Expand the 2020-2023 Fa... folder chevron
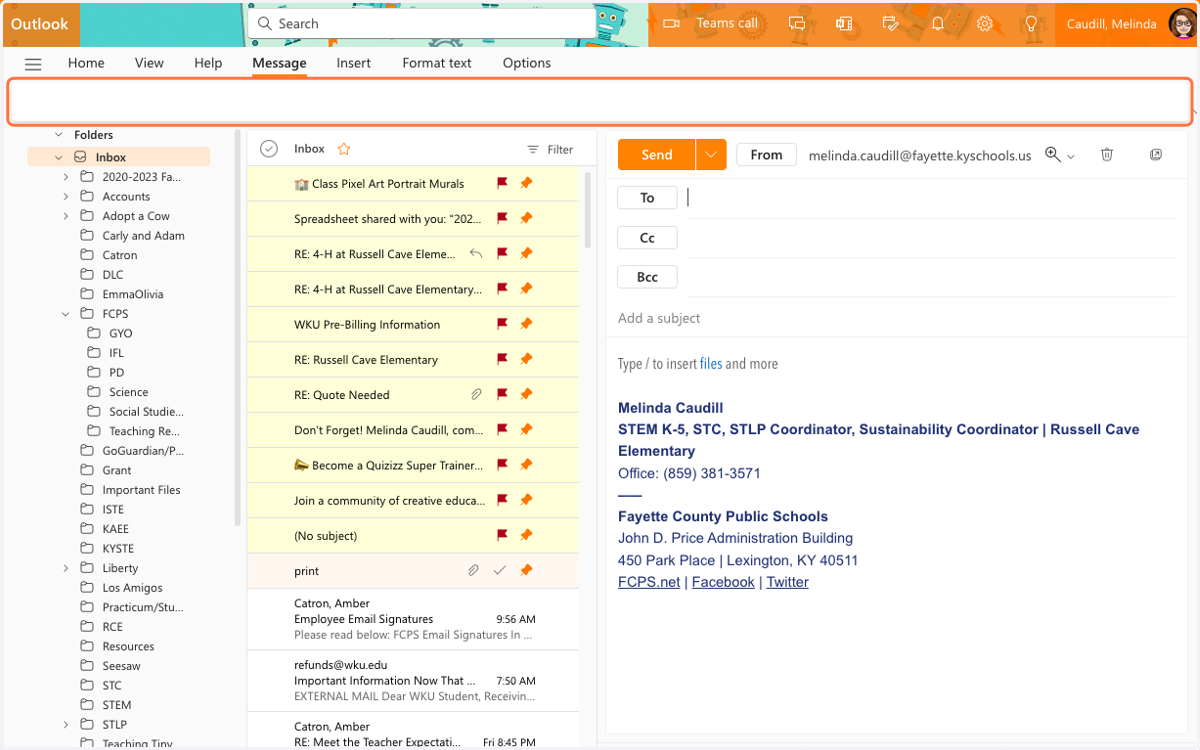The height and width of the screenshot is (750, 1200). (x=66, y=177)
